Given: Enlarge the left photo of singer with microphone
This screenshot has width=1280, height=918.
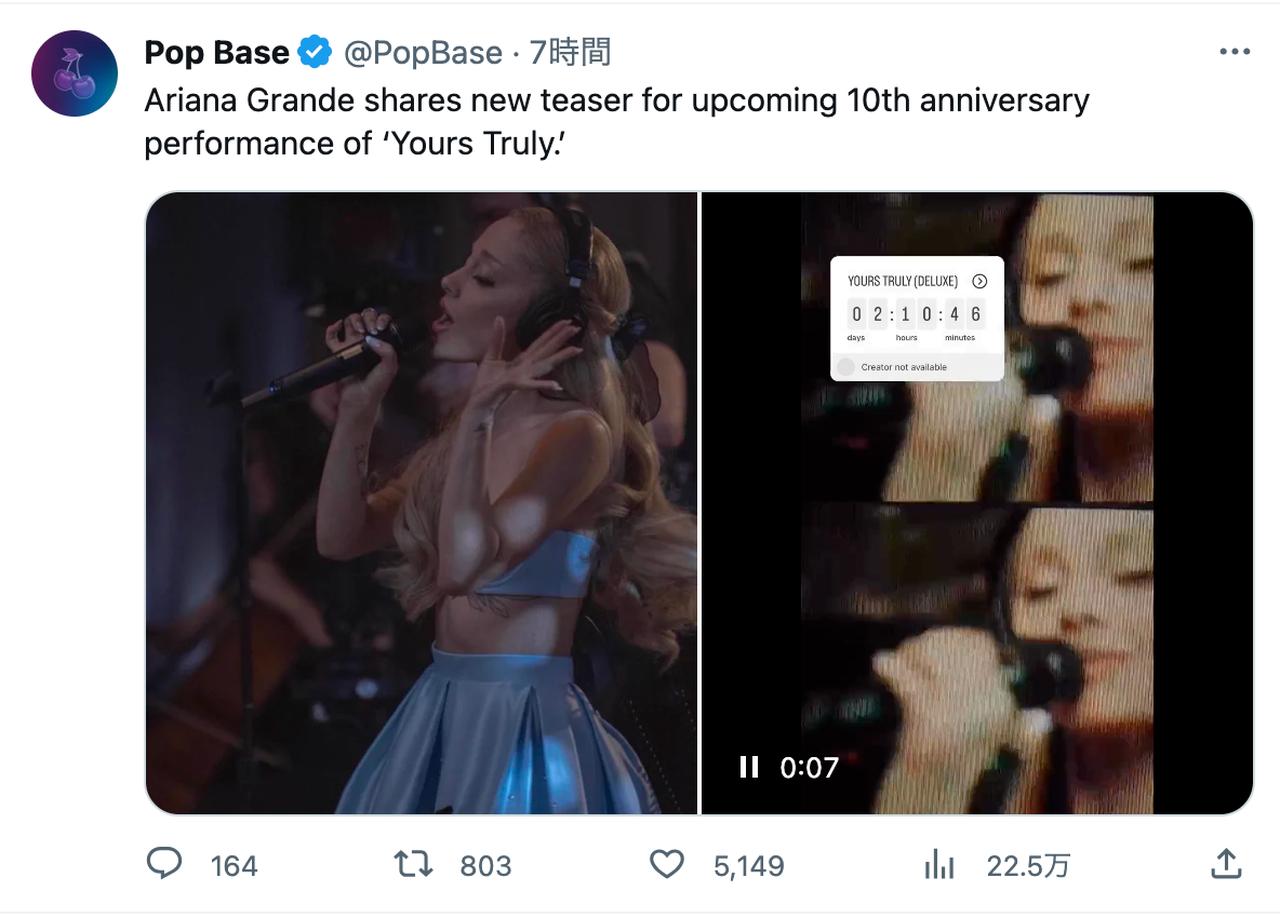Looking at the screenshot, I should click(421, 502).
